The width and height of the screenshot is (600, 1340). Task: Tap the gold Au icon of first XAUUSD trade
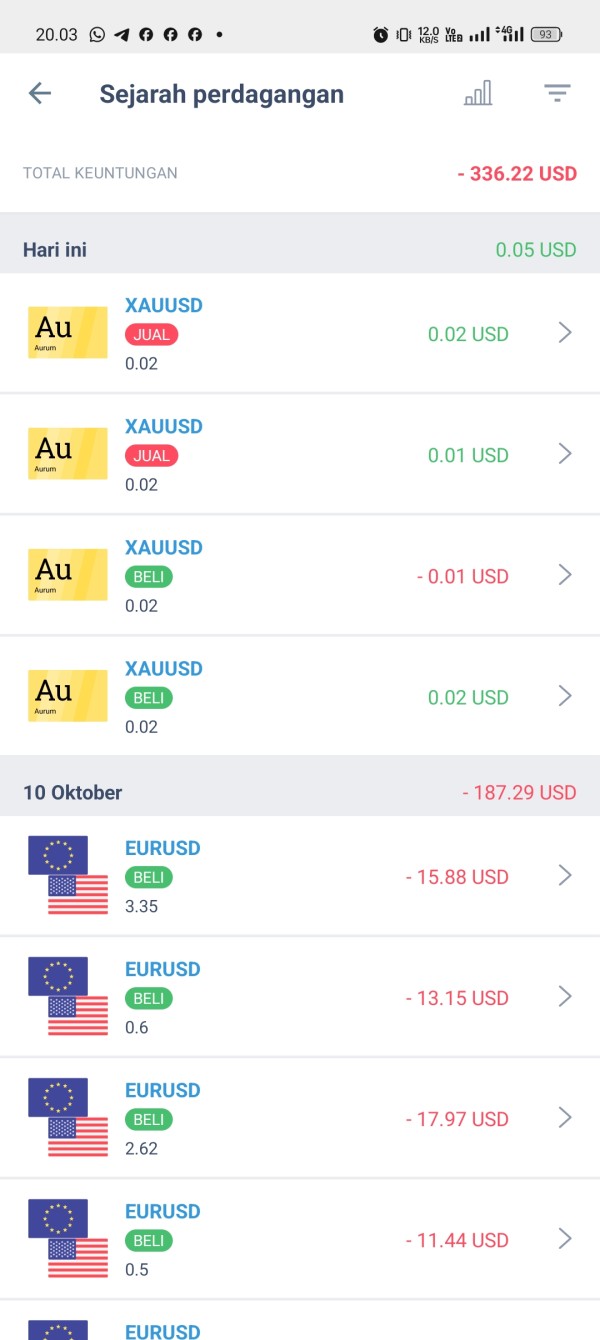click(x=68, y=333)
